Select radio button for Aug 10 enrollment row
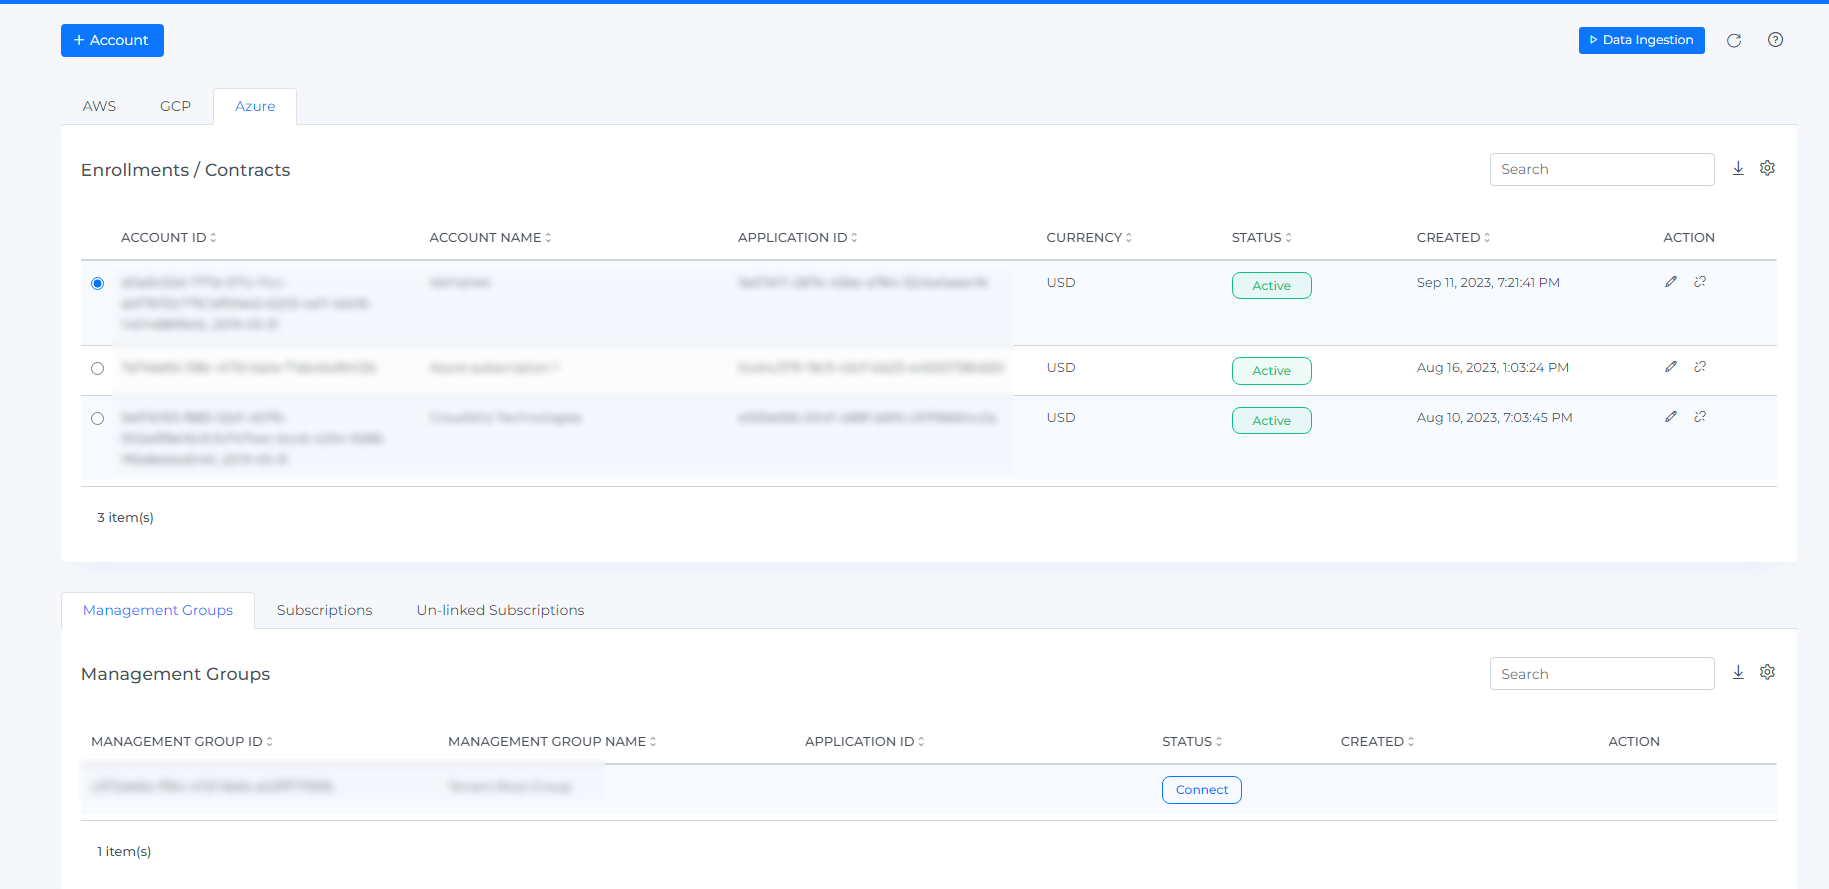 [97, 418]
